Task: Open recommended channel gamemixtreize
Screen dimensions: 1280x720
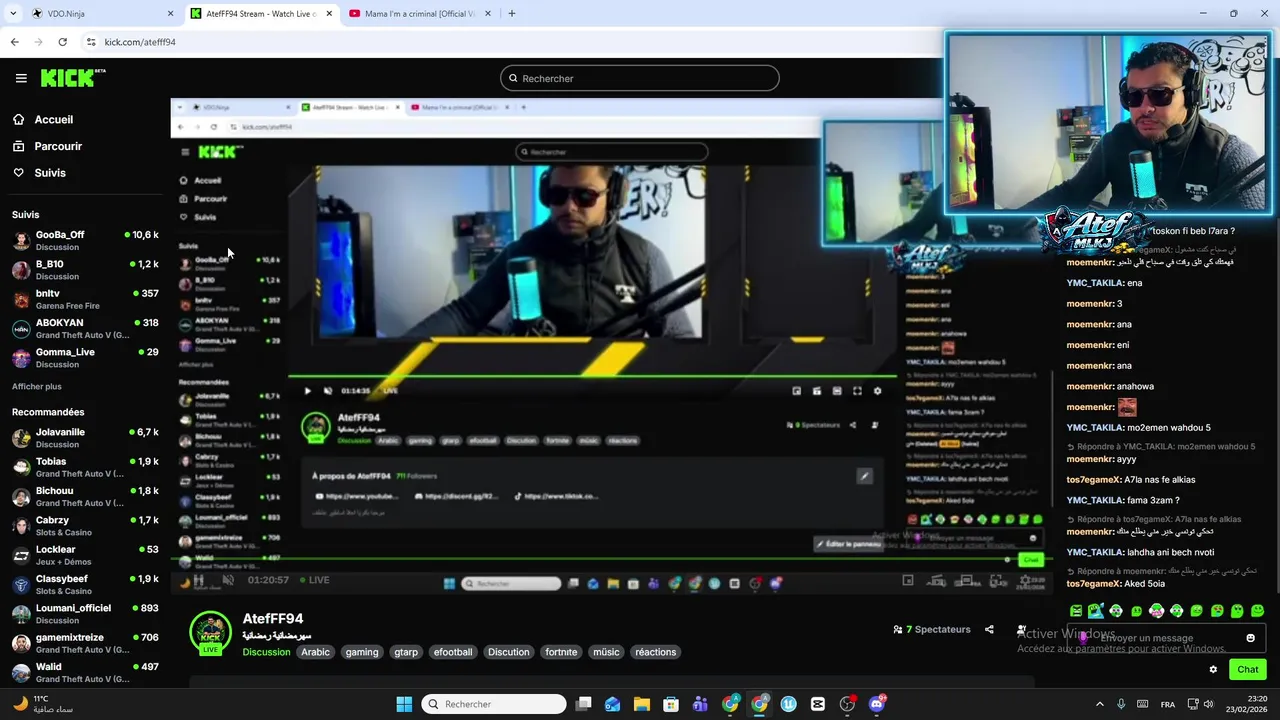Action: pos(85,643)
